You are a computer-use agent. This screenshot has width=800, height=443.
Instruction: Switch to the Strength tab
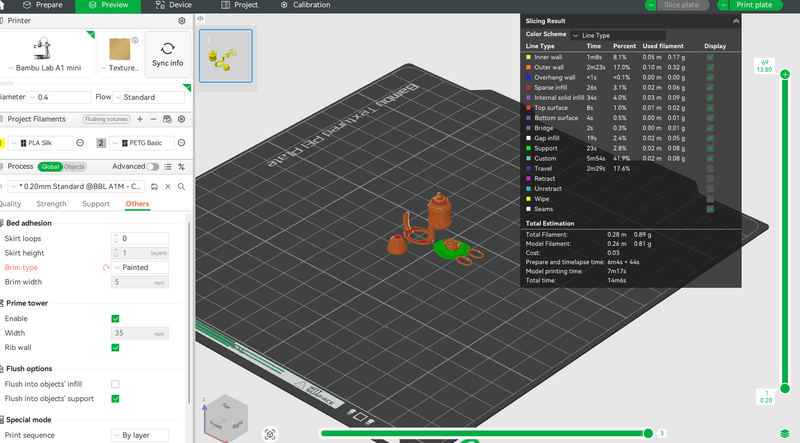(51, 204)
